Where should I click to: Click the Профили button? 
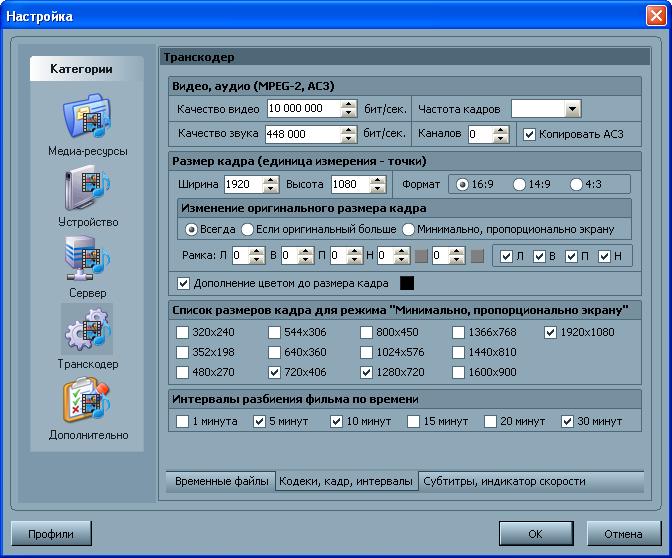pos(51,533)
